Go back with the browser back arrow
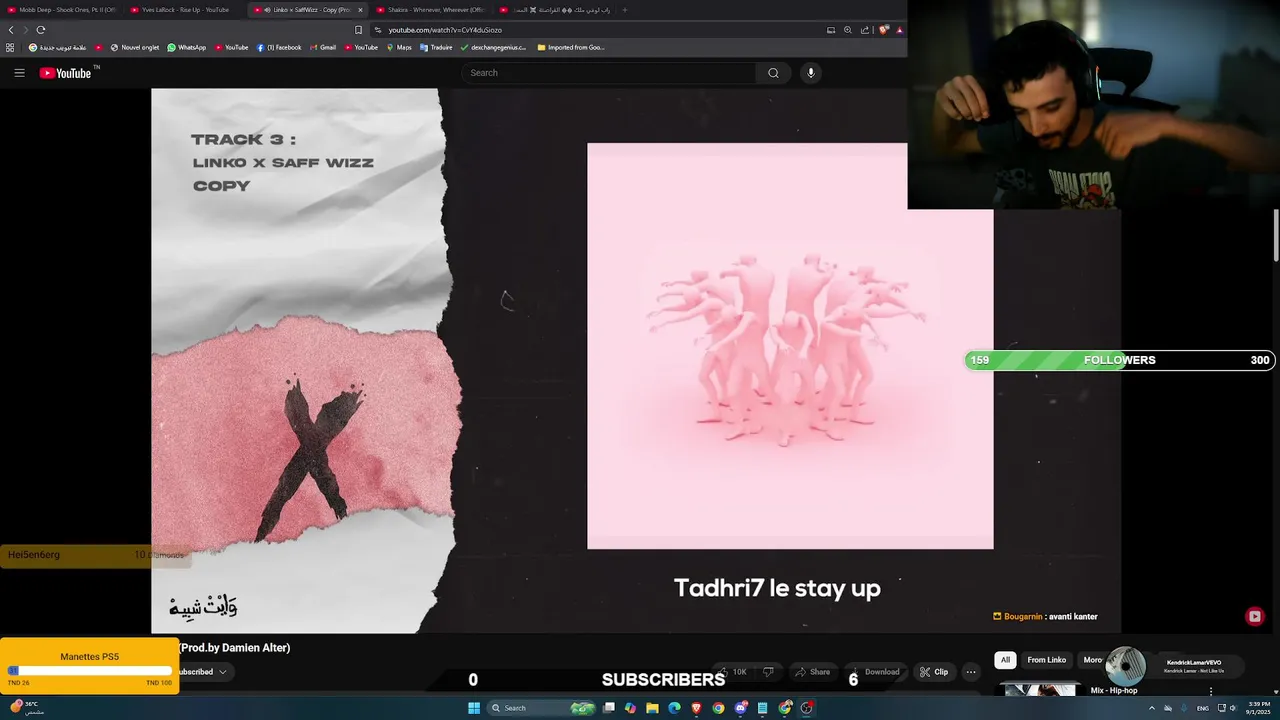Viewport: 1280px width, 720px height. point(11,30)
